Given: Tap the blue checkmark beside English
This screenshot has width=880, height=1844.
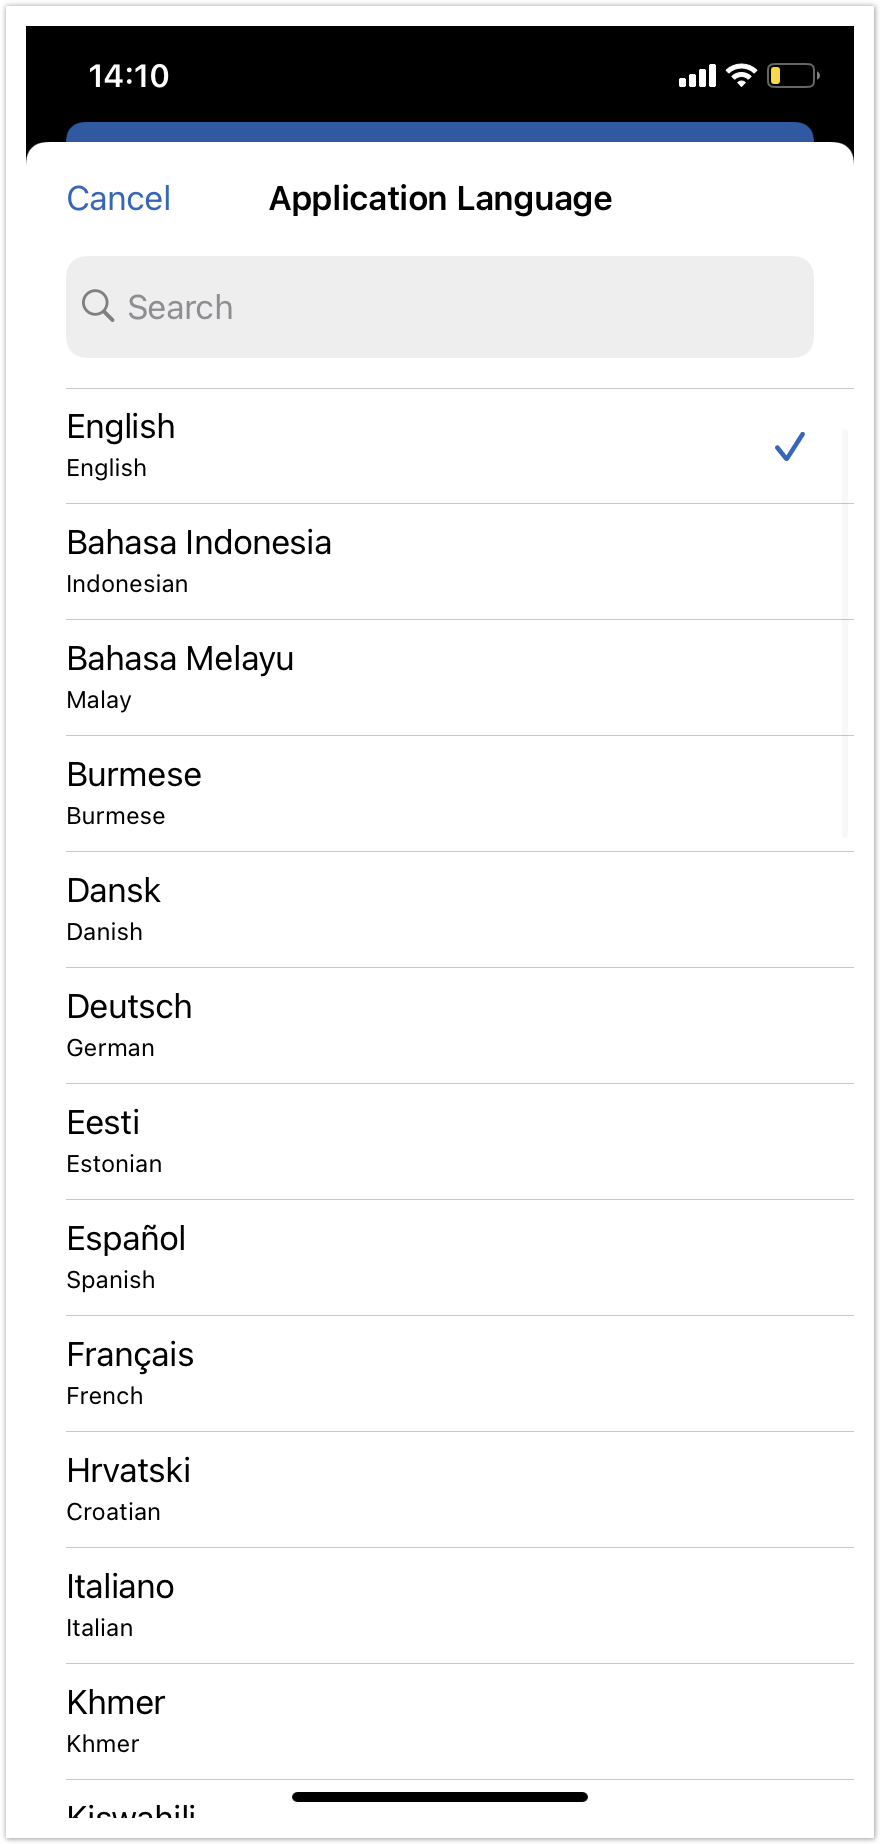Looking at the screenshot, I should [789, 446].
